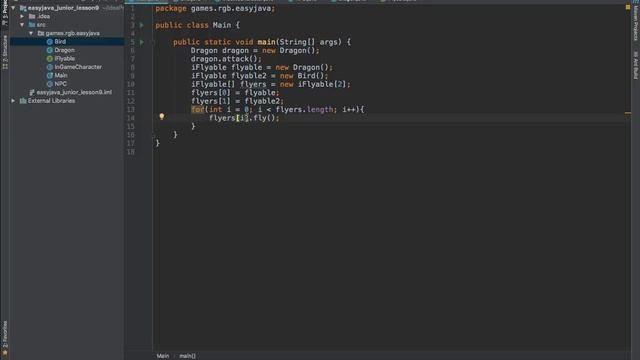Select Bird in the project tree
Image resolution: width=640 pixels, height=360 pixels.
tap(60, 42)
